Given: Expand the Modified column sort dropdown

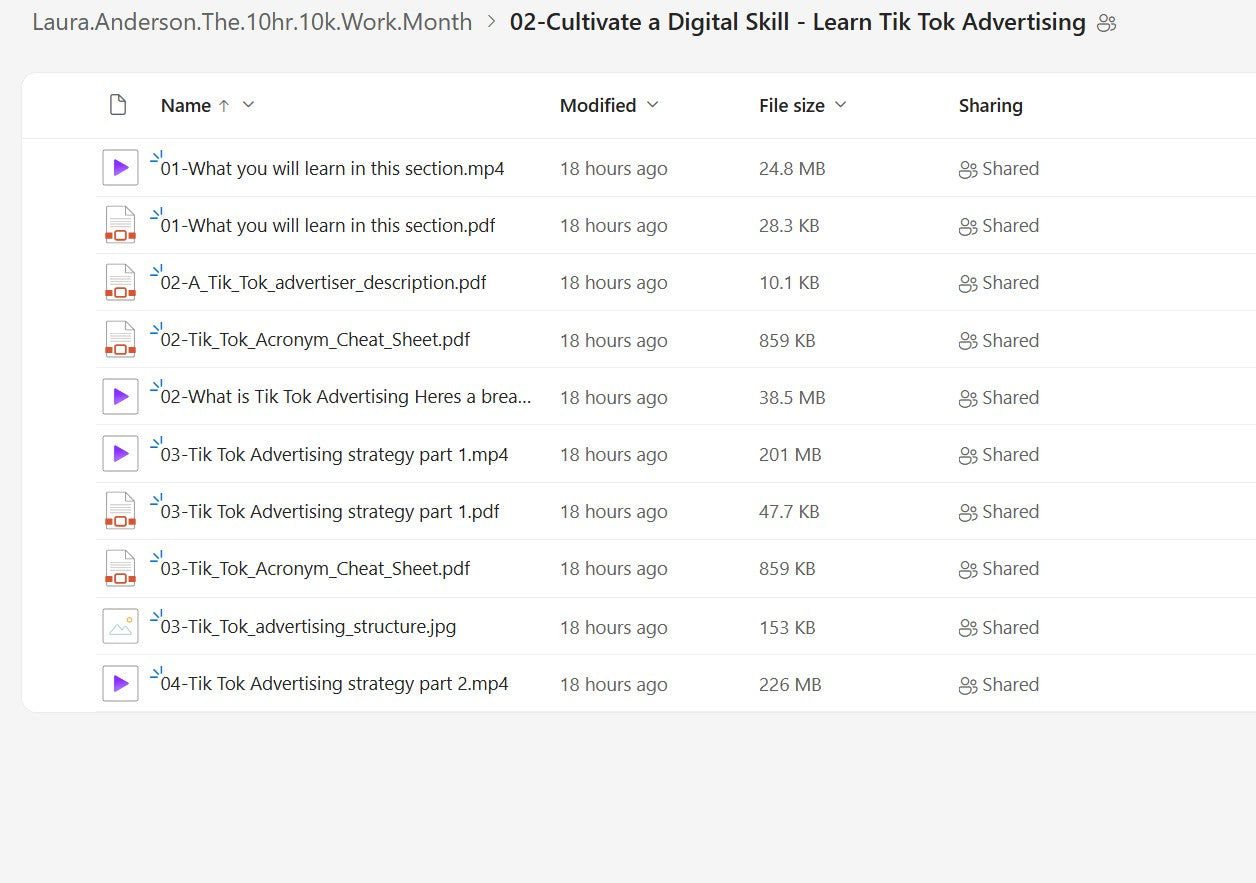Looking at the screenshot, I should pos(653,105).
